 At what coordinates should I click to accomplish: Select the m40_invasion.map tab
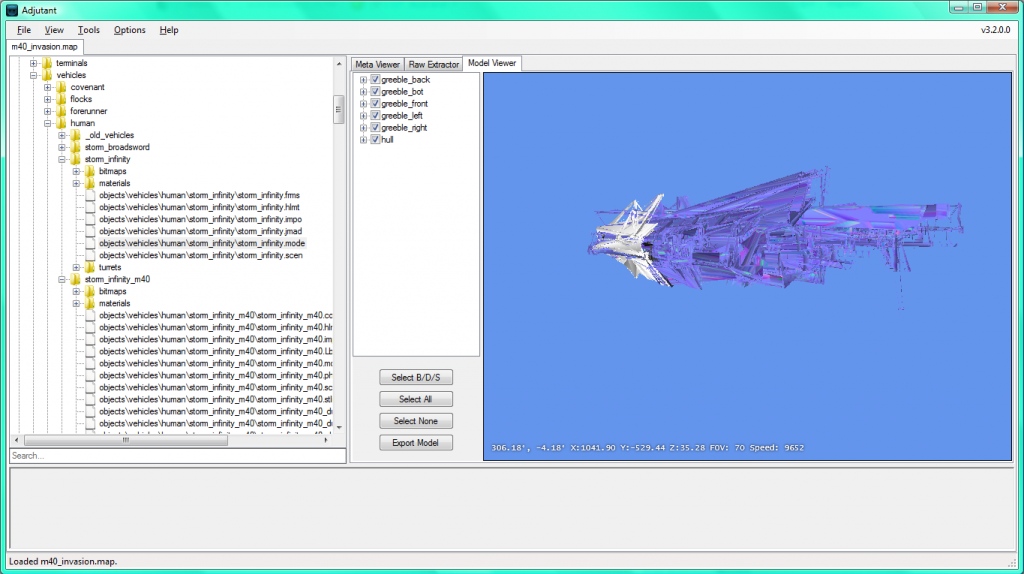coord(44,47)
